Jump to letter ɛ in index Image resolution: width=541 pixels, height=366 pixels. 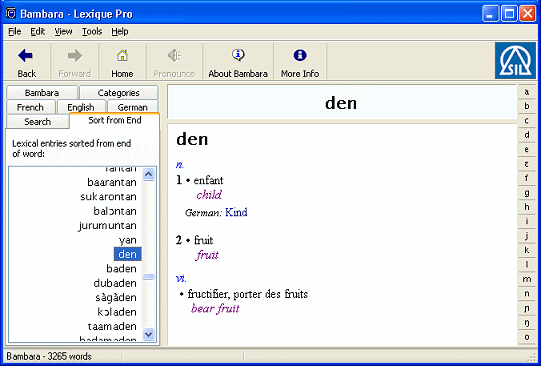pos(527,164)
